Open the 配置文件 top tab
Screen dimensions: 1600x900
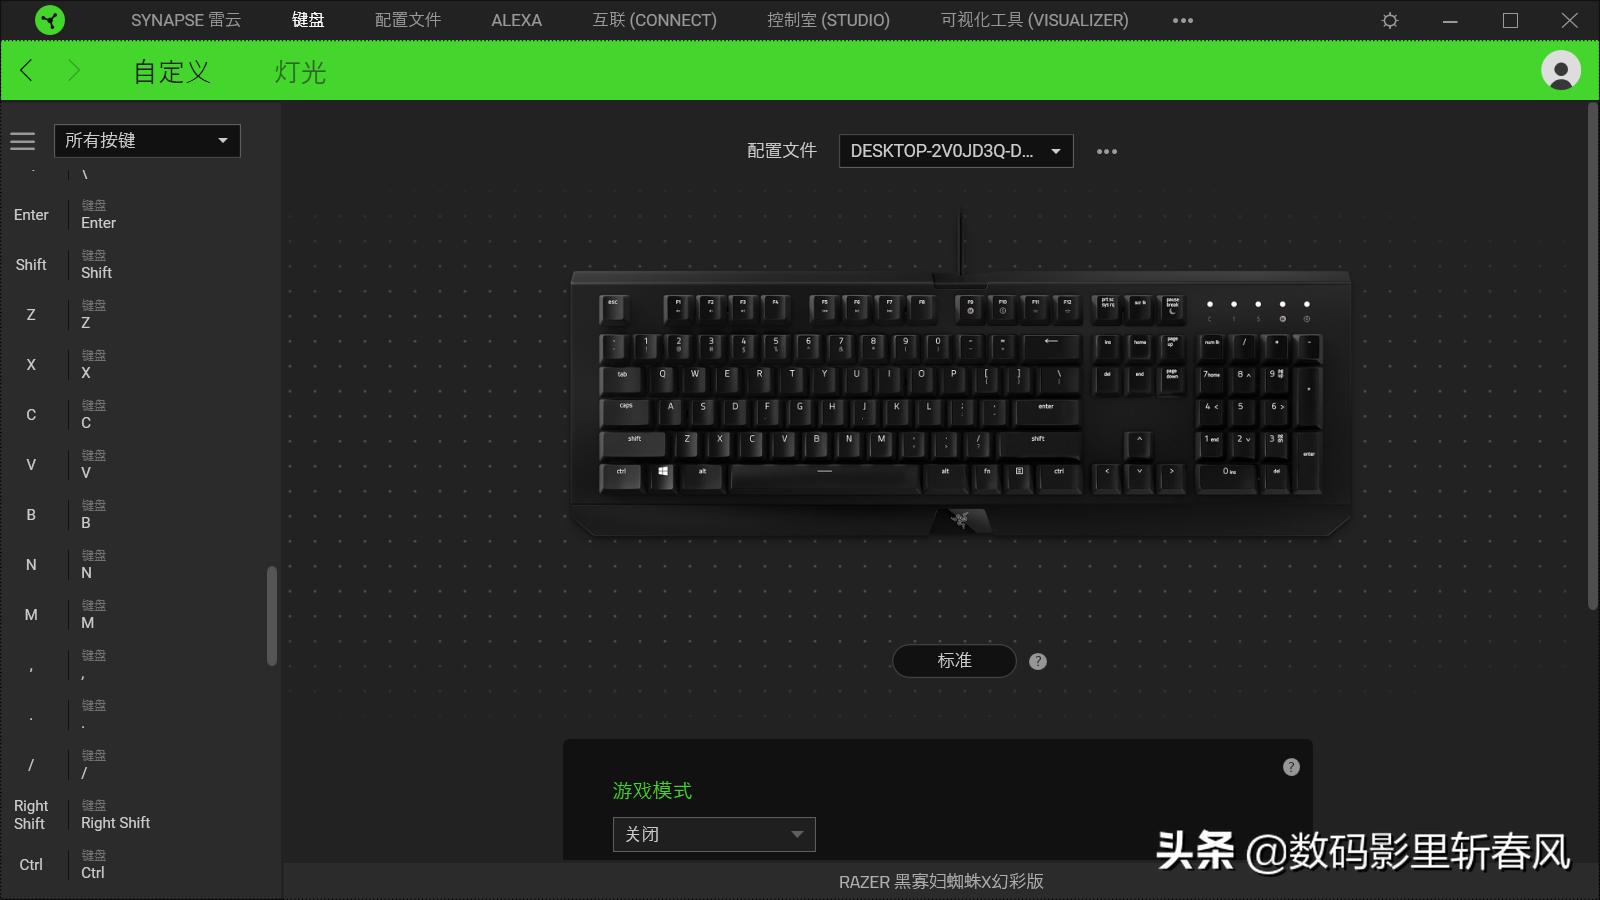coord(408,20)
